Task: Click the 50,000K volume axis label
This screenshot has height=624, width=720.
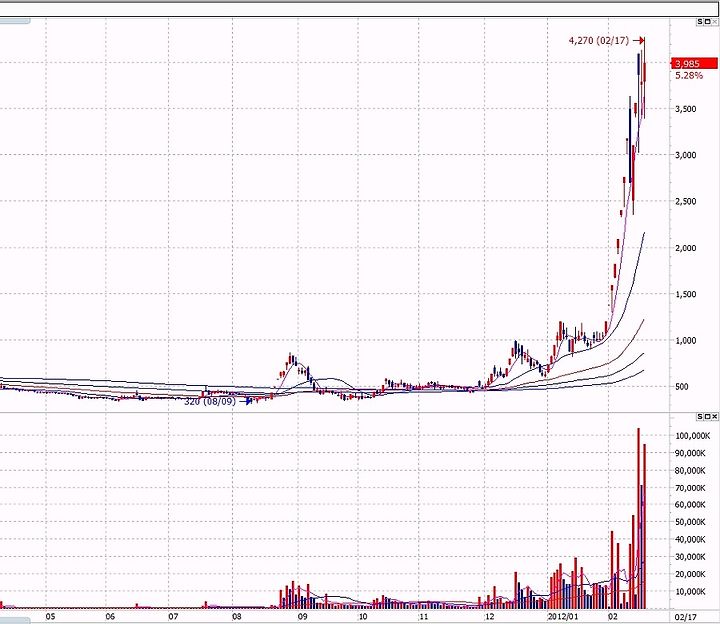Action: click(x=690, y=522)
